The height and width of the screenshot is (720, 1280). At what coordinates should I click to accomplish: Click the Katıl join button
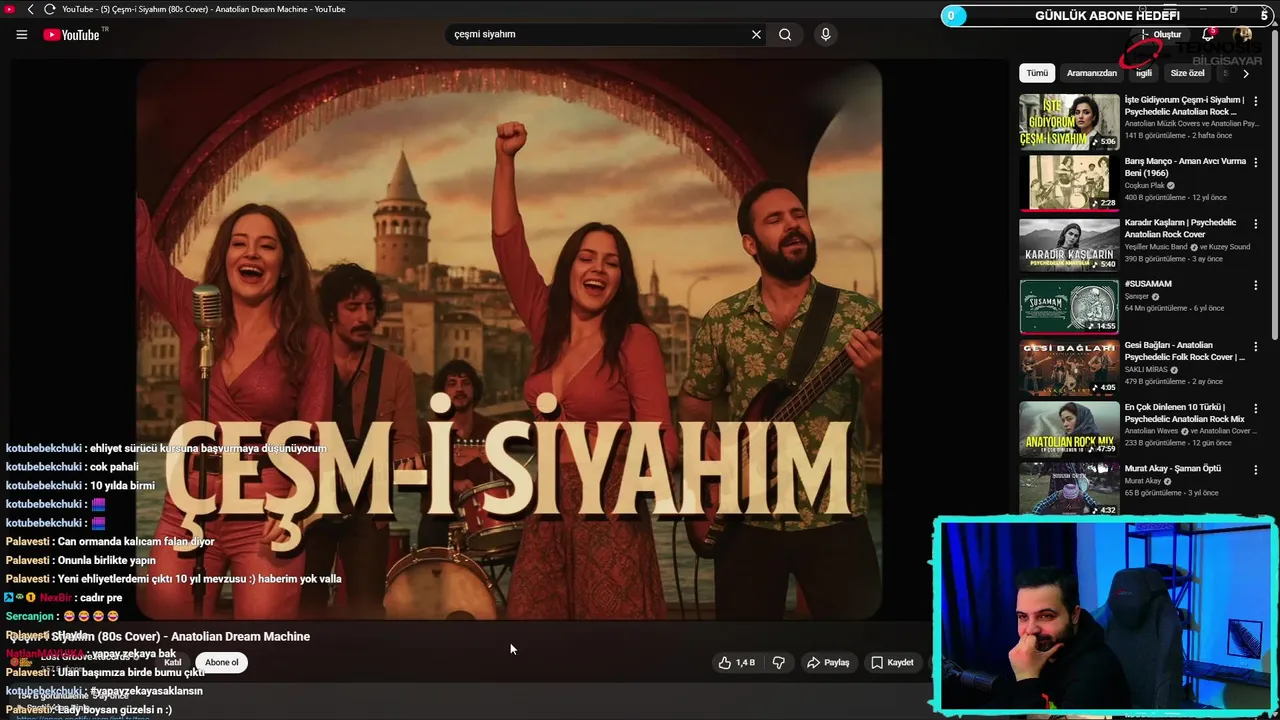(173, 662)
